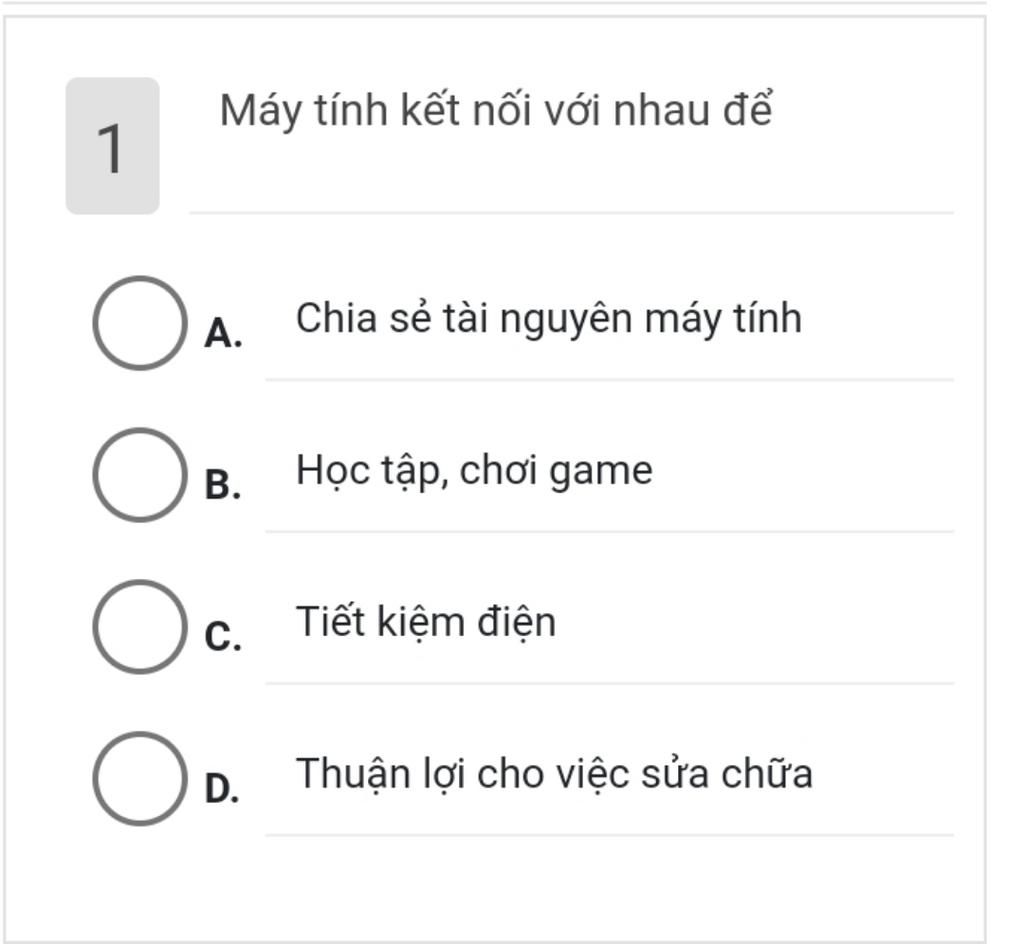The height and width of the screenshot is (944, 1024).
Task: Select radio button for answer A
Action: pyautogui.click(x=140, y=323)
